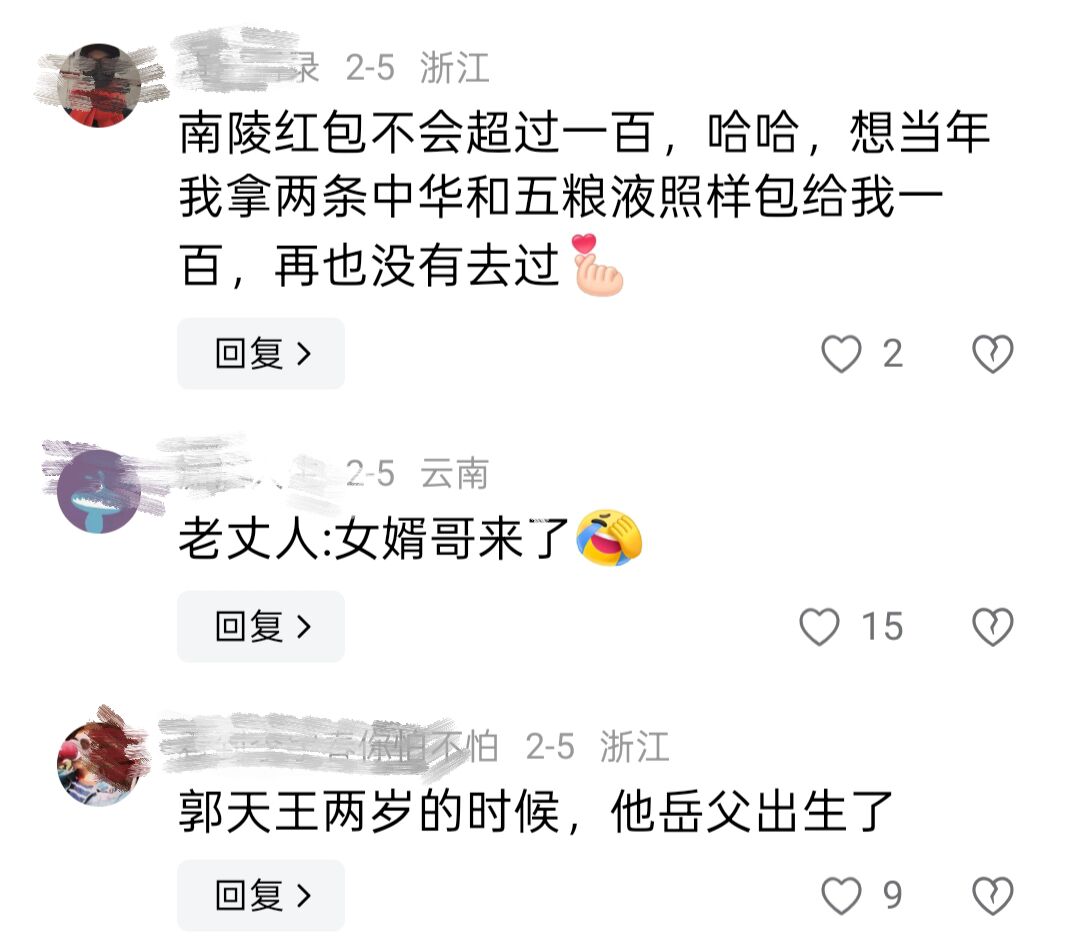
Task: Select the 南陵红包不会超过一百 comment text
Action: pyautogui.click(x=584, y=198)
